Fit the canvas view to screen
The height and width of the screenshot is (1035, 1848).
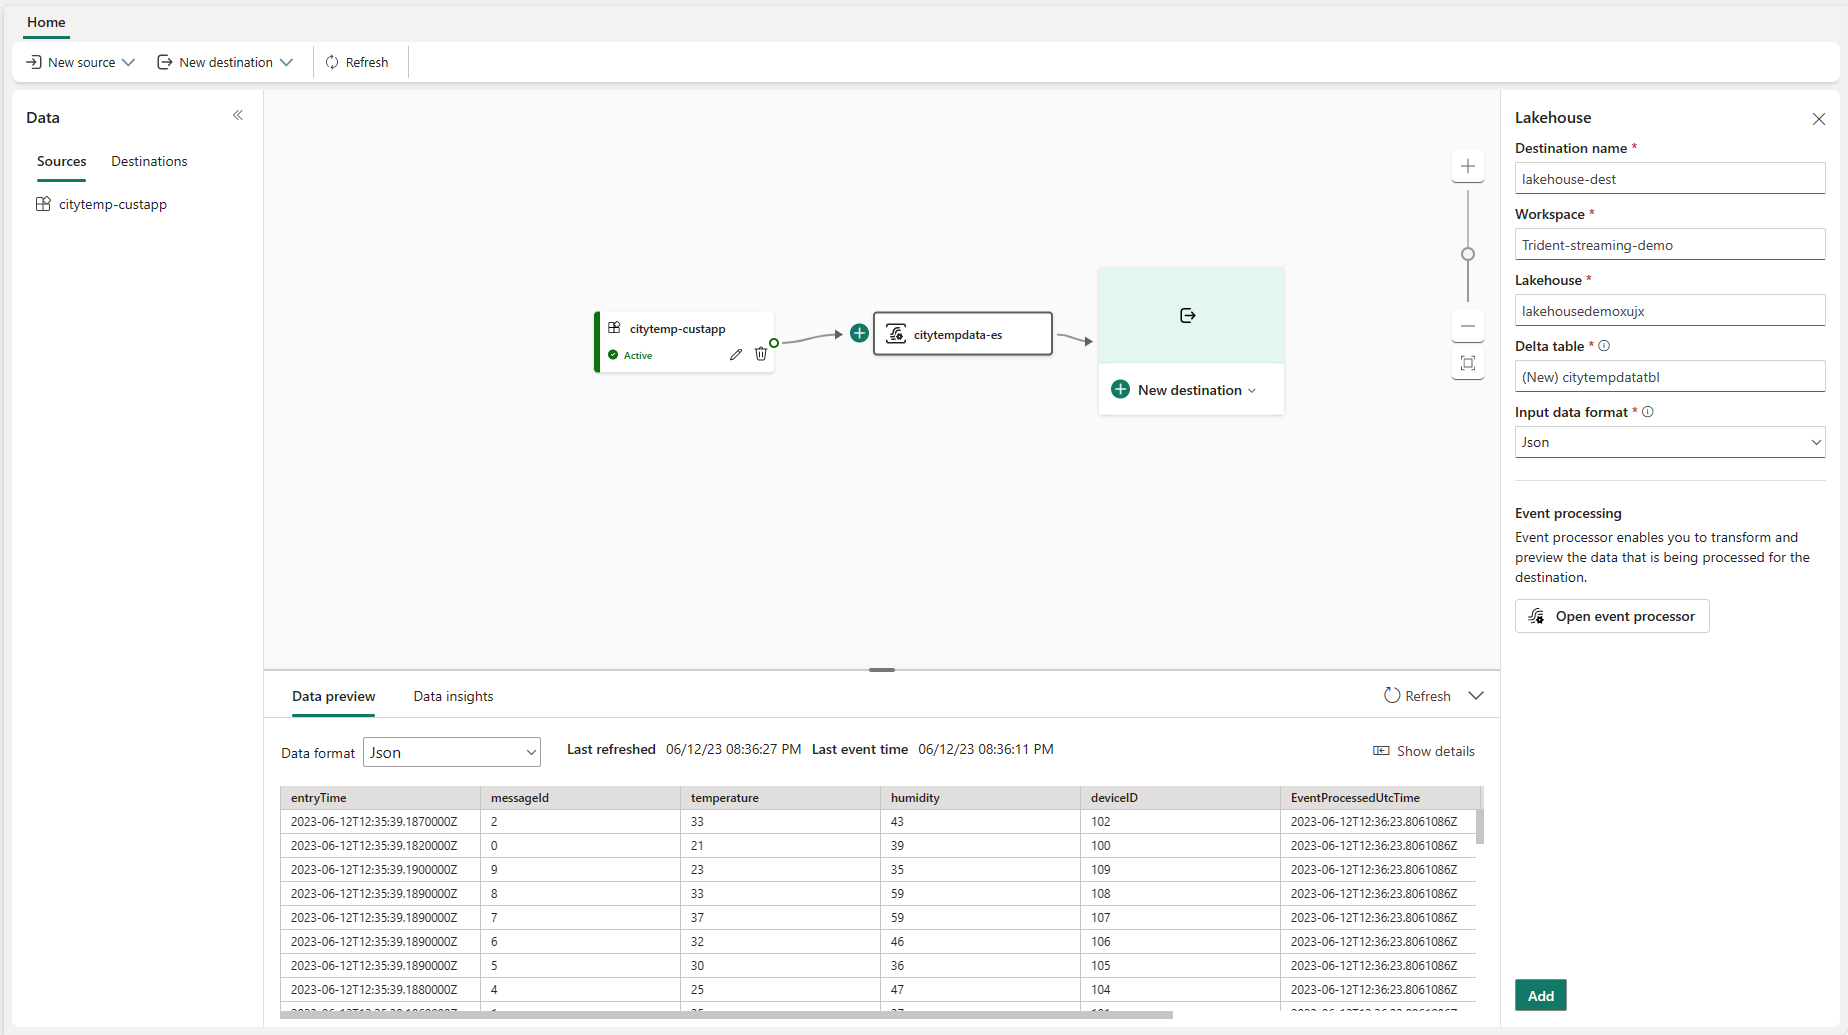click(x=1467, y=364)
